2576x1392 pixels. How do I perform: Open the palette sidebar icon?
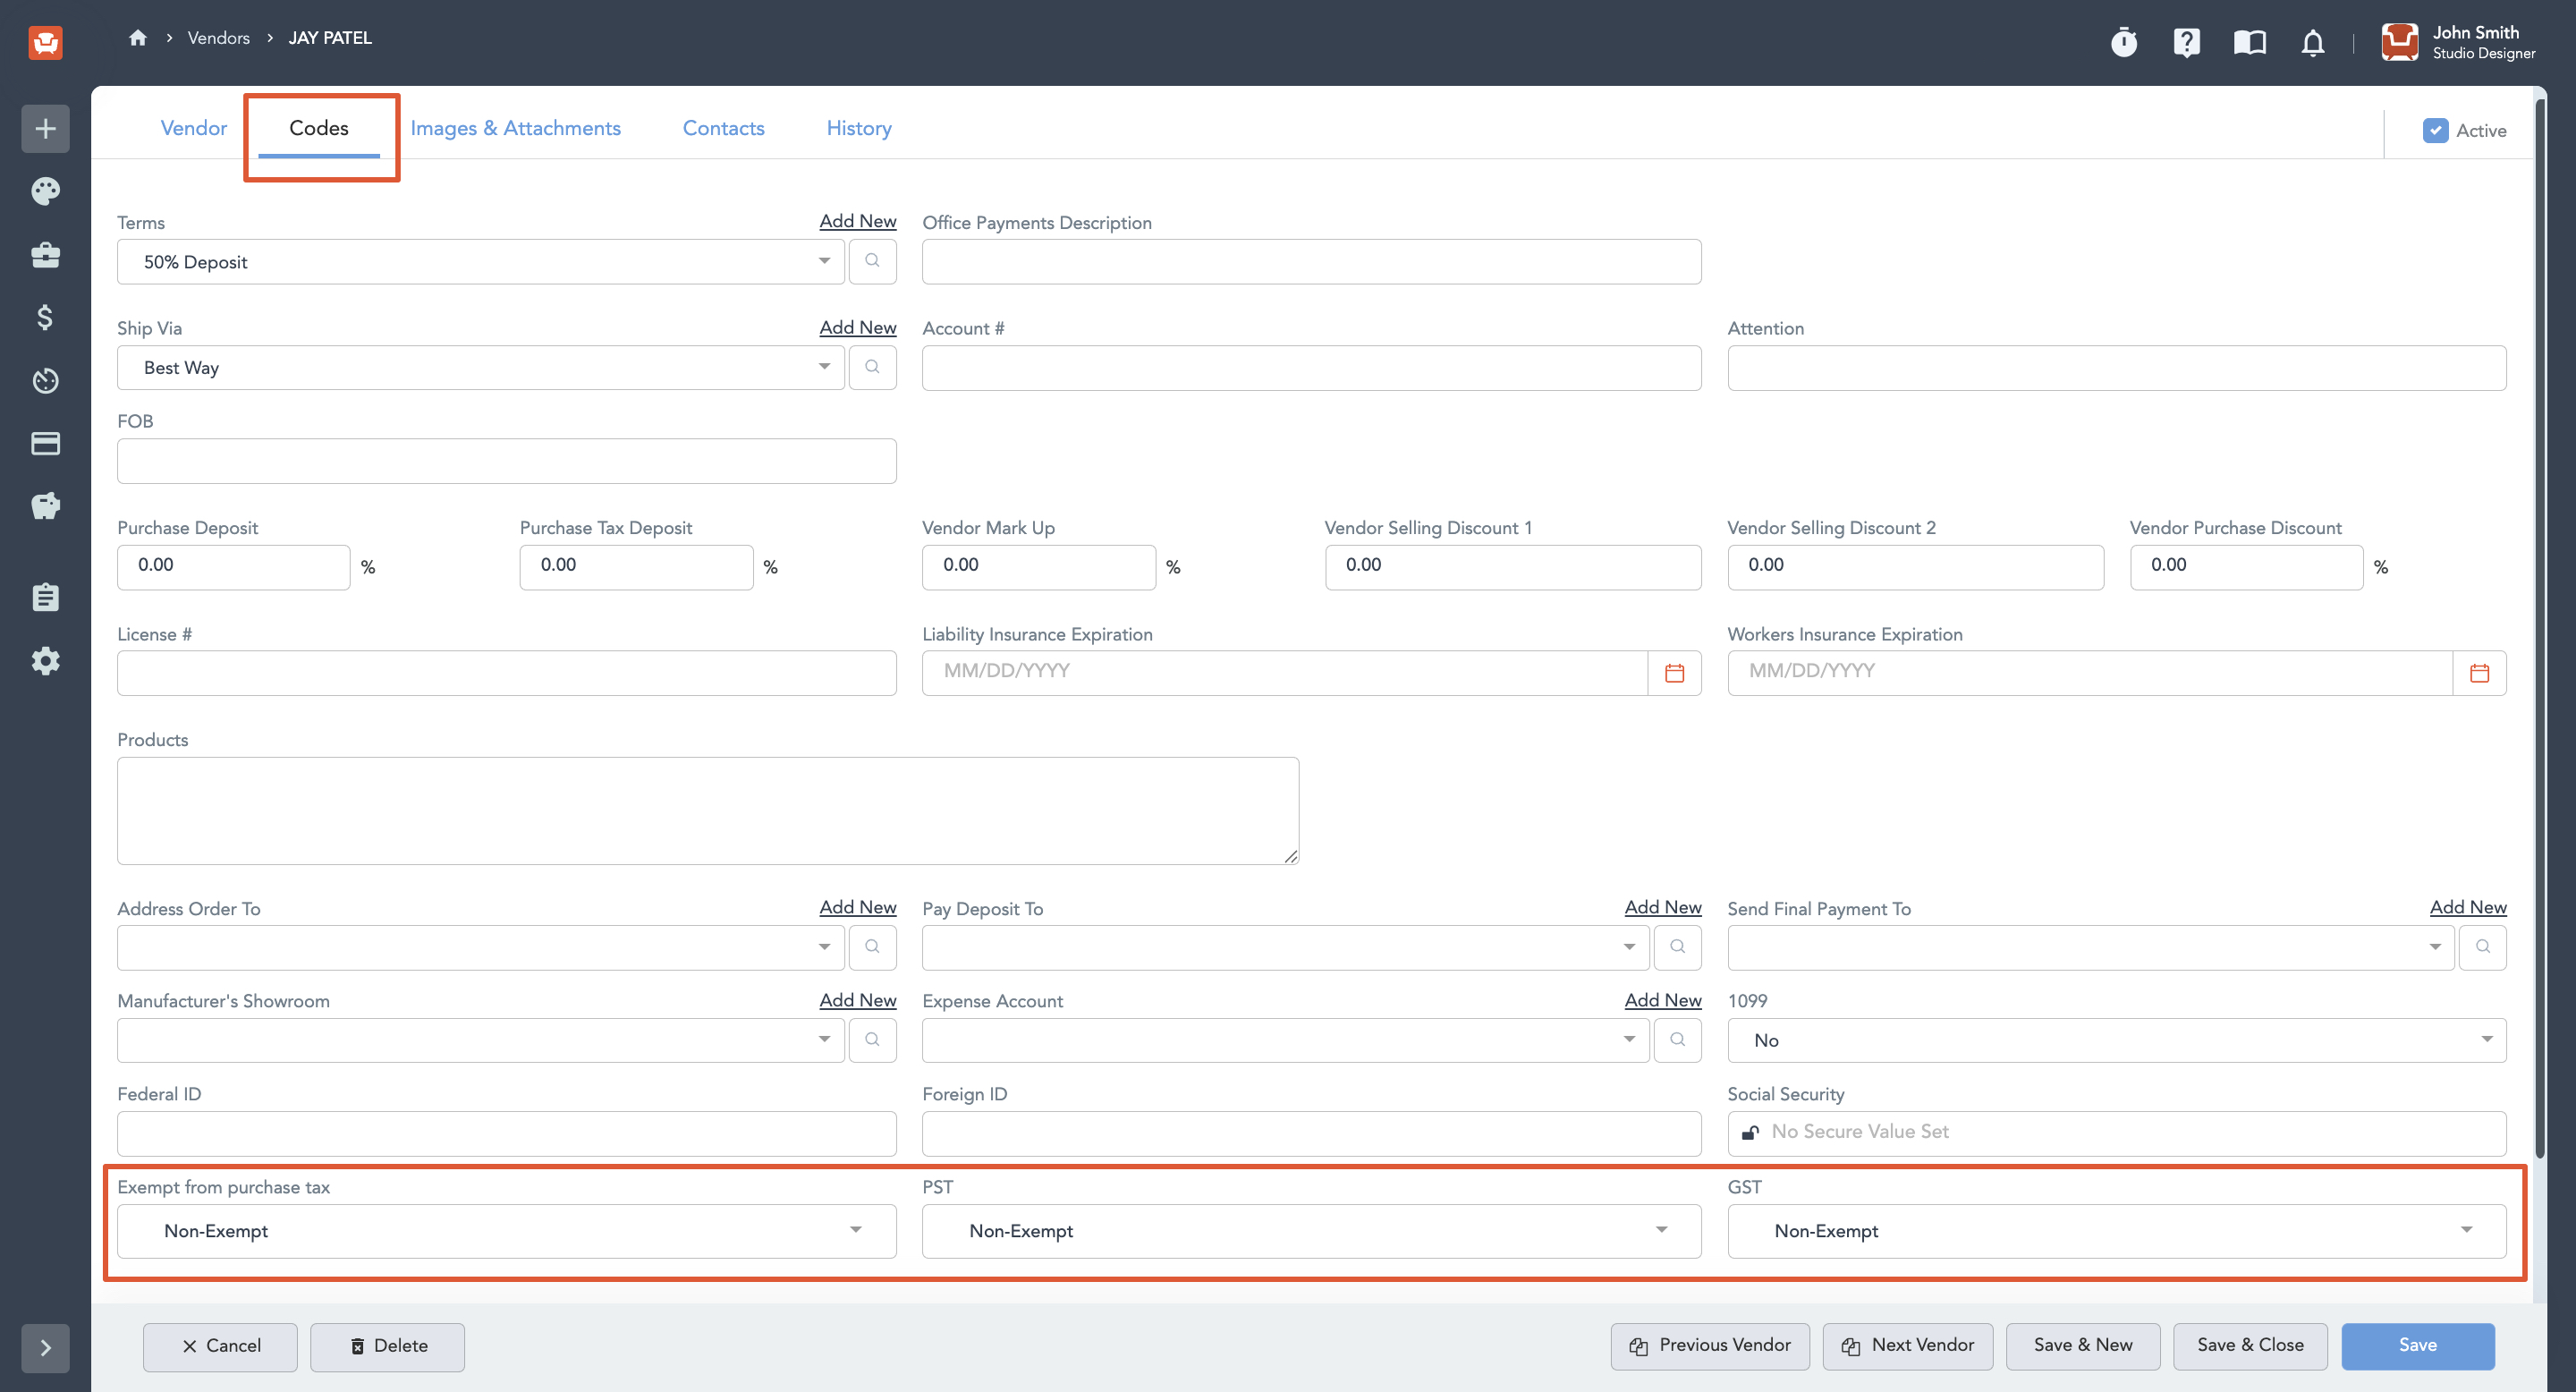pyautogui.click(x=45, y=191)
